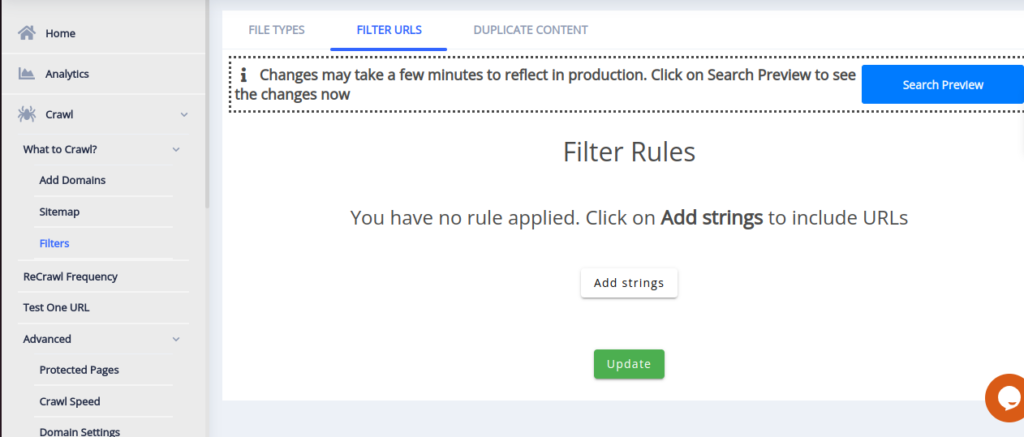
Task: Click the sidebar vertical scrollbar
Action: (x=208, y=105)
